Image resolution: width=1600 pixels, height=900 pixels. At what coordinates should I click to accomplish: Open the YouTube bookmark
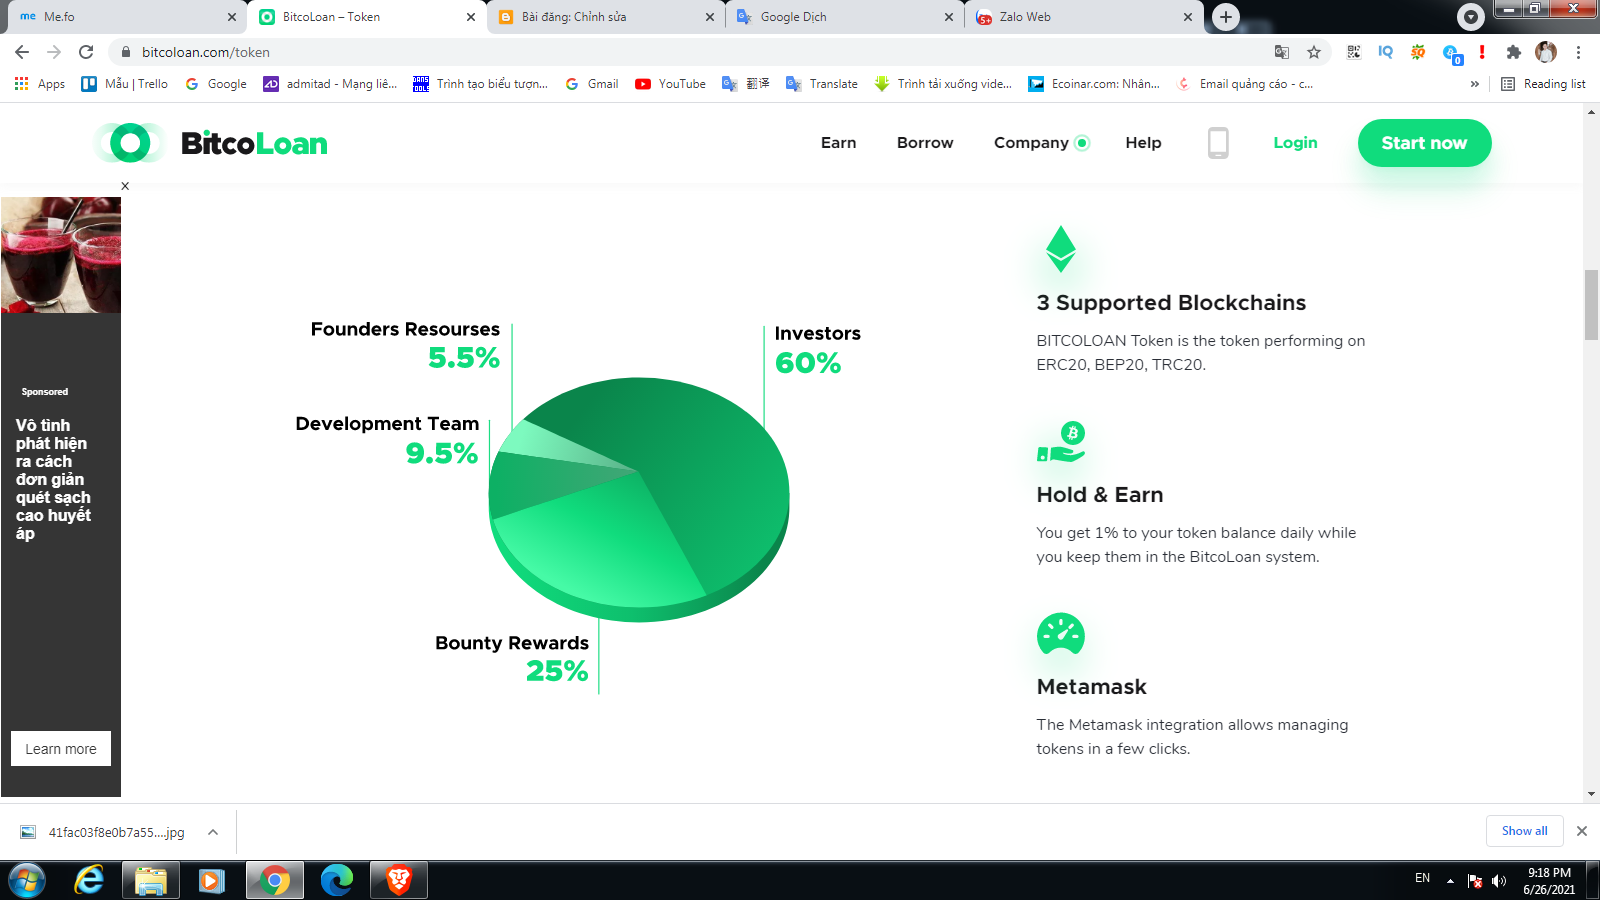point(671,84)
